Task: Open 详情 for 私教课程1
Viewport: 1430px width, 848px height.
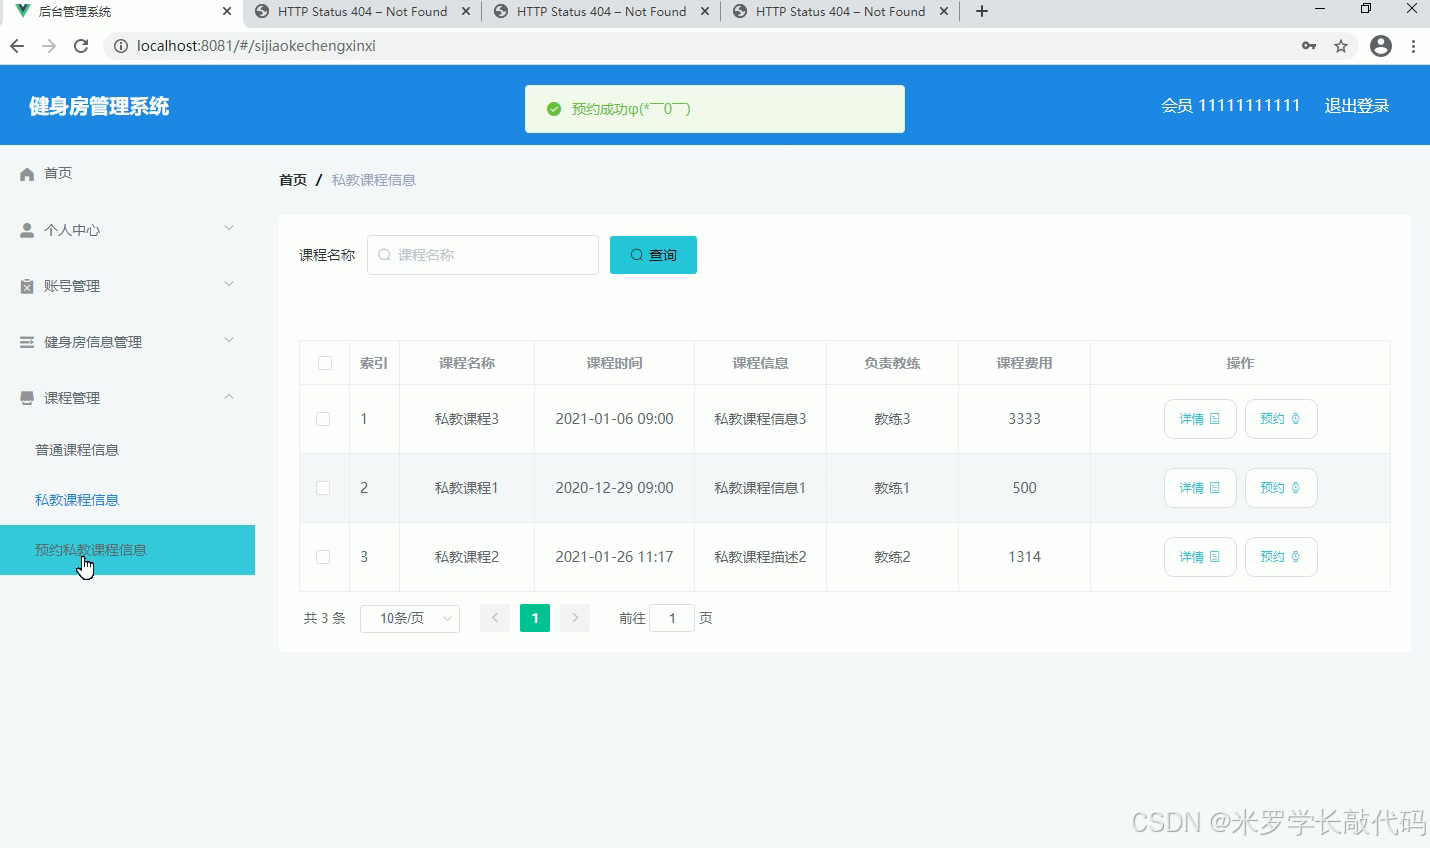Action: point(1200,488)
